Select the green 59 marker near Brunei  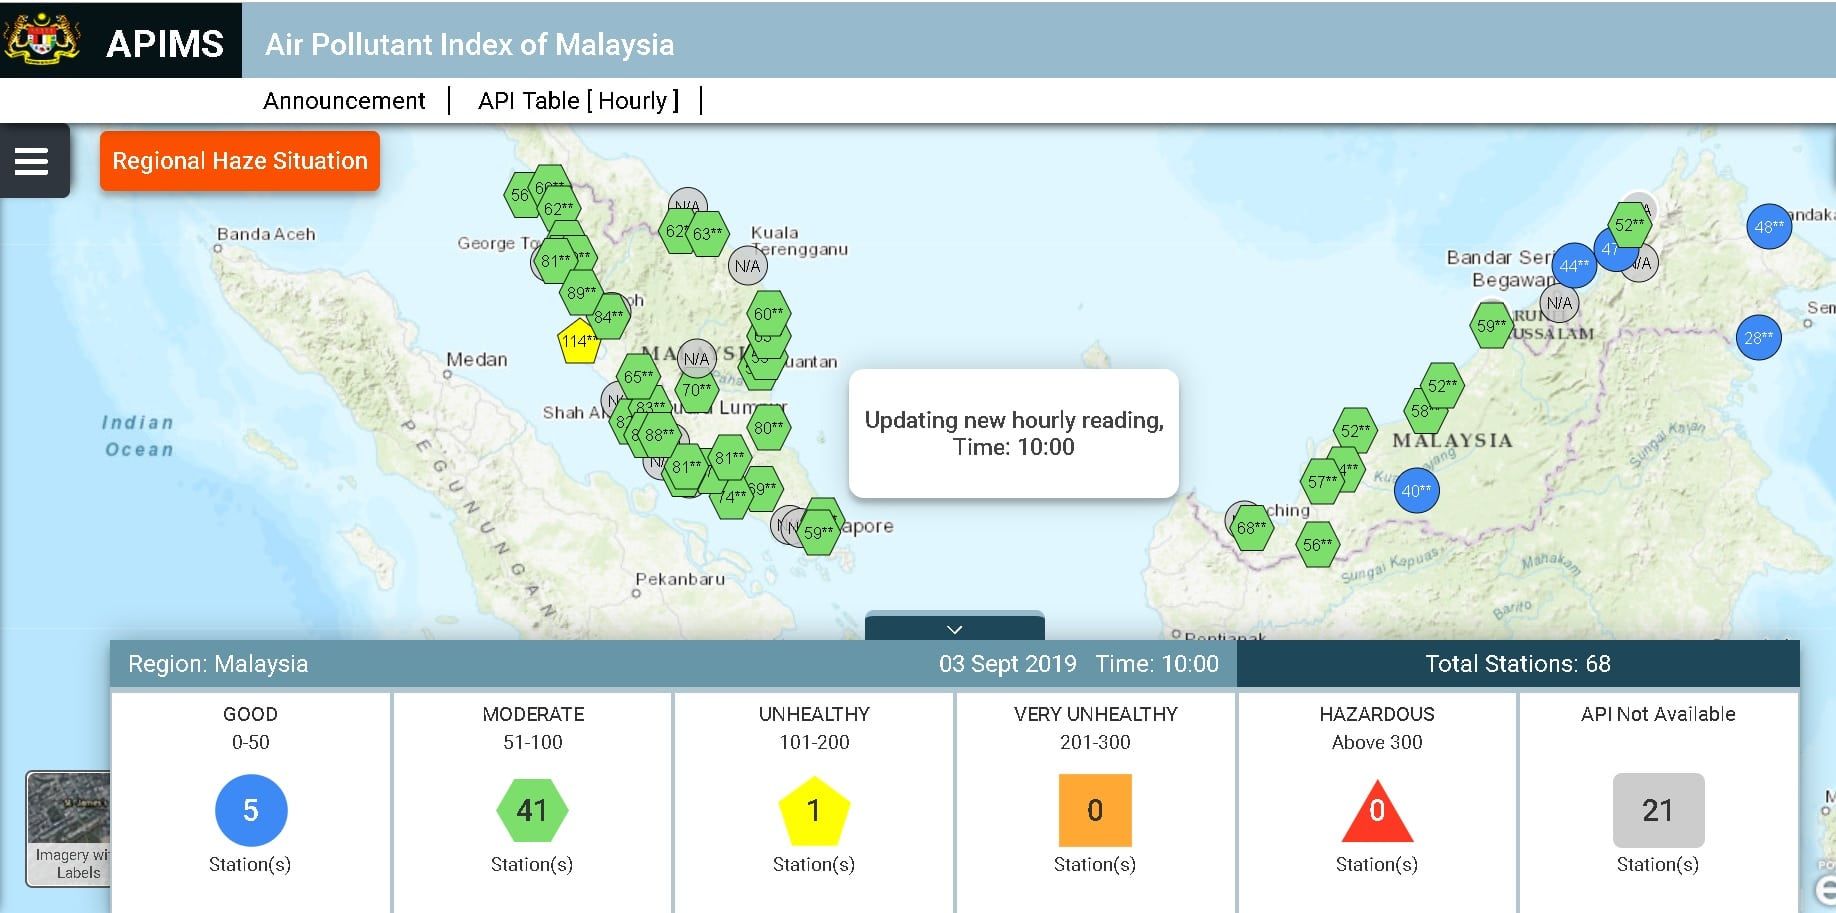click(1491, 326)
